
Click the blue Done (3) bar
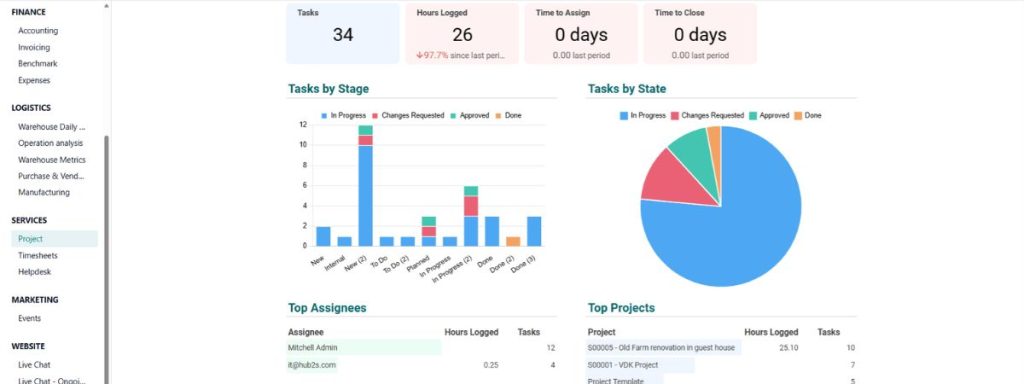pos(534,231)
